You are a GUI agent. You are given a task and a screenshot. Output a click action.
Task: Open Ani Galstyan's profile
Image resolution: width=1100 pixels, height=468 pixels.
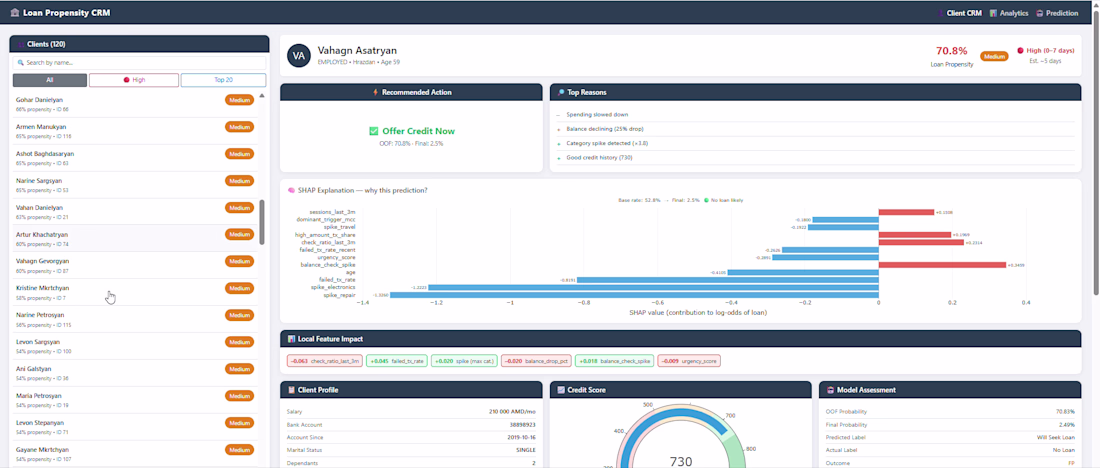135,373
